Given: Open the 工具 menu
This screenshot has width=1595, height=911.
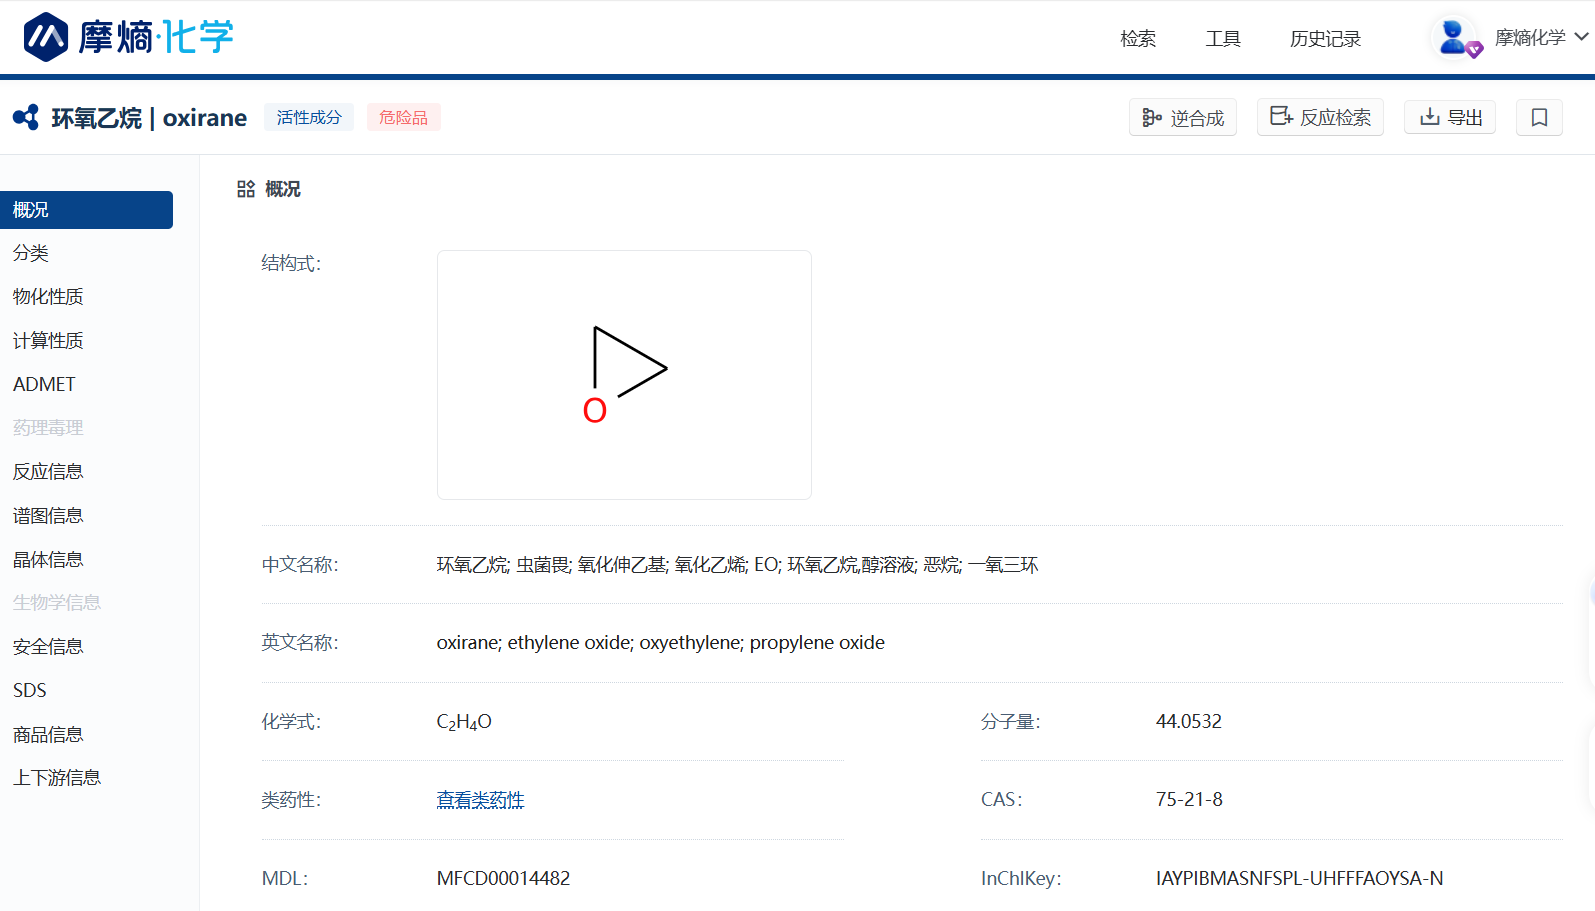Looking at the screenshot, I should 1223,39.
